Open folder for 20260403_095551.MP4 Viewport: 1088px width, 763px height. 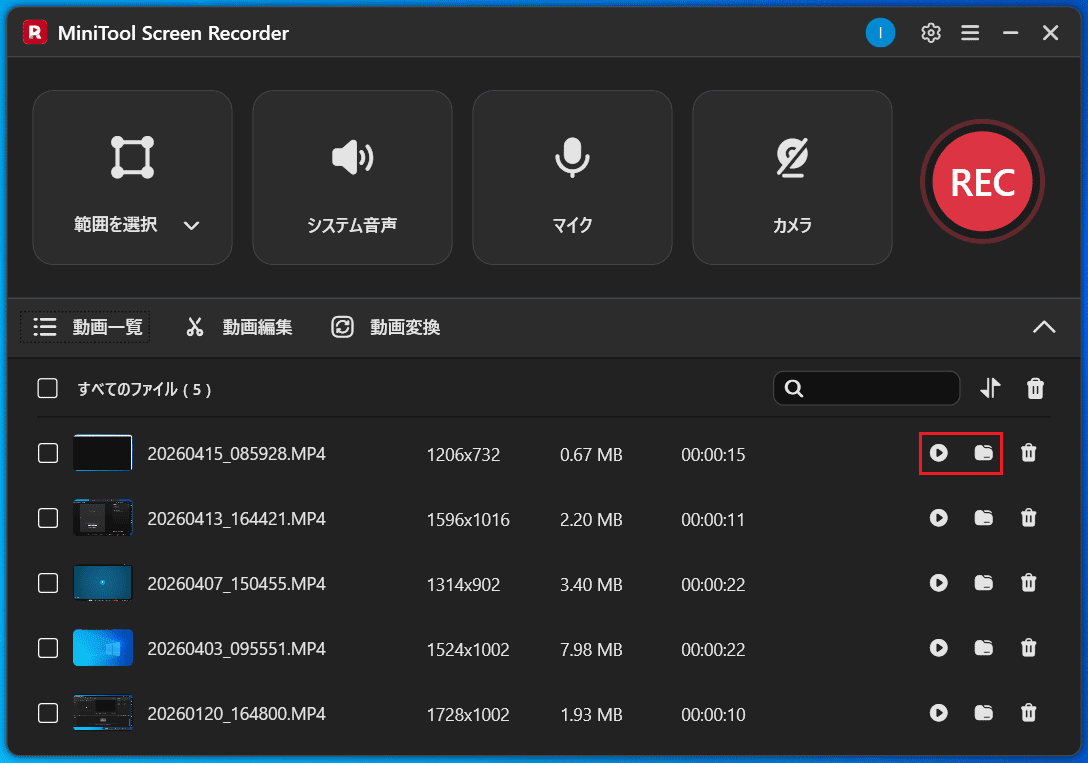[x=984, y=648]
